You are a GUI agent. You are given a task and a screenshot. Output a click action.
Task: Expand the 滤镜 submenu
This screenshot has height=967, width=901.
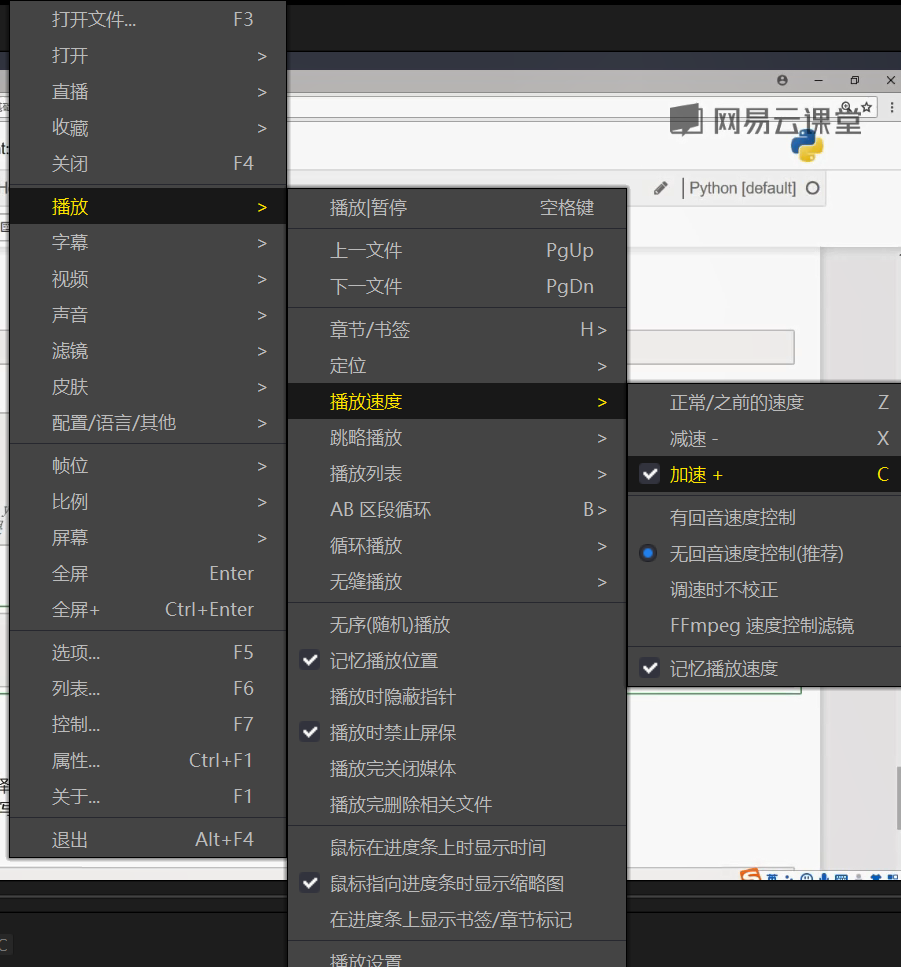point(148,350)
